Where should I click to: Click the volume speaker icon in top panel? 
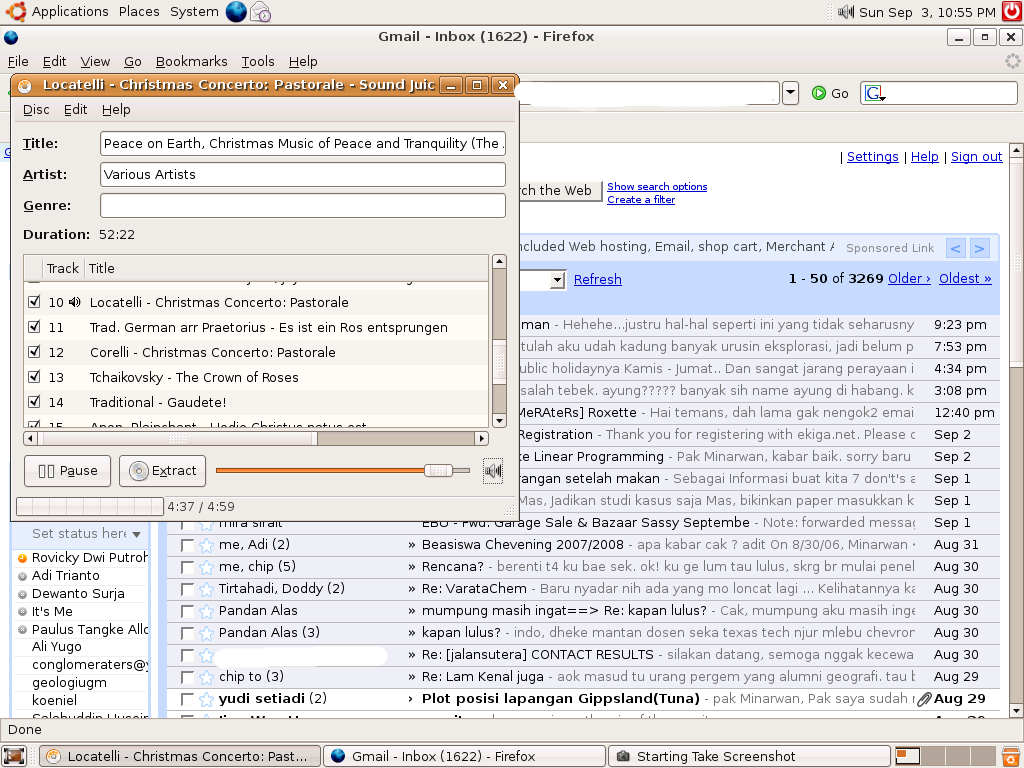[x=846, y=12]
